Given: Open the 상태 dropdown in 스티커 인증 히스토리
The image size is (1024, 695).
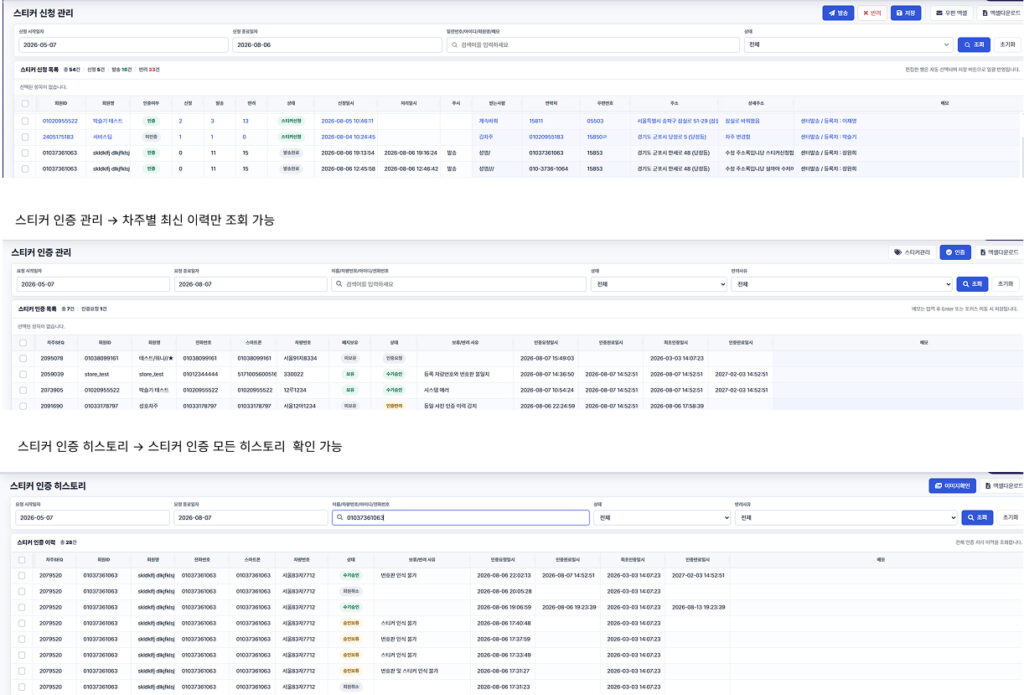Looking at the screenshot, I should coord(662,517).
